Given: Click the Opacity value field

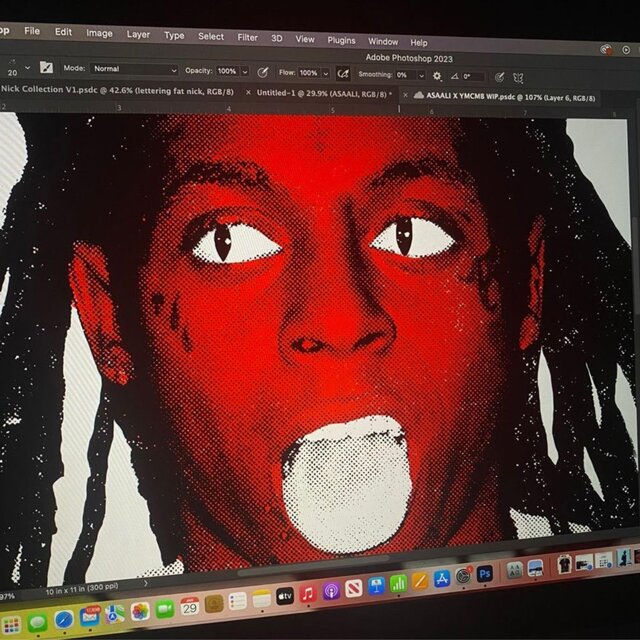Looking at the screenshot, I should [x=227, y=71].
